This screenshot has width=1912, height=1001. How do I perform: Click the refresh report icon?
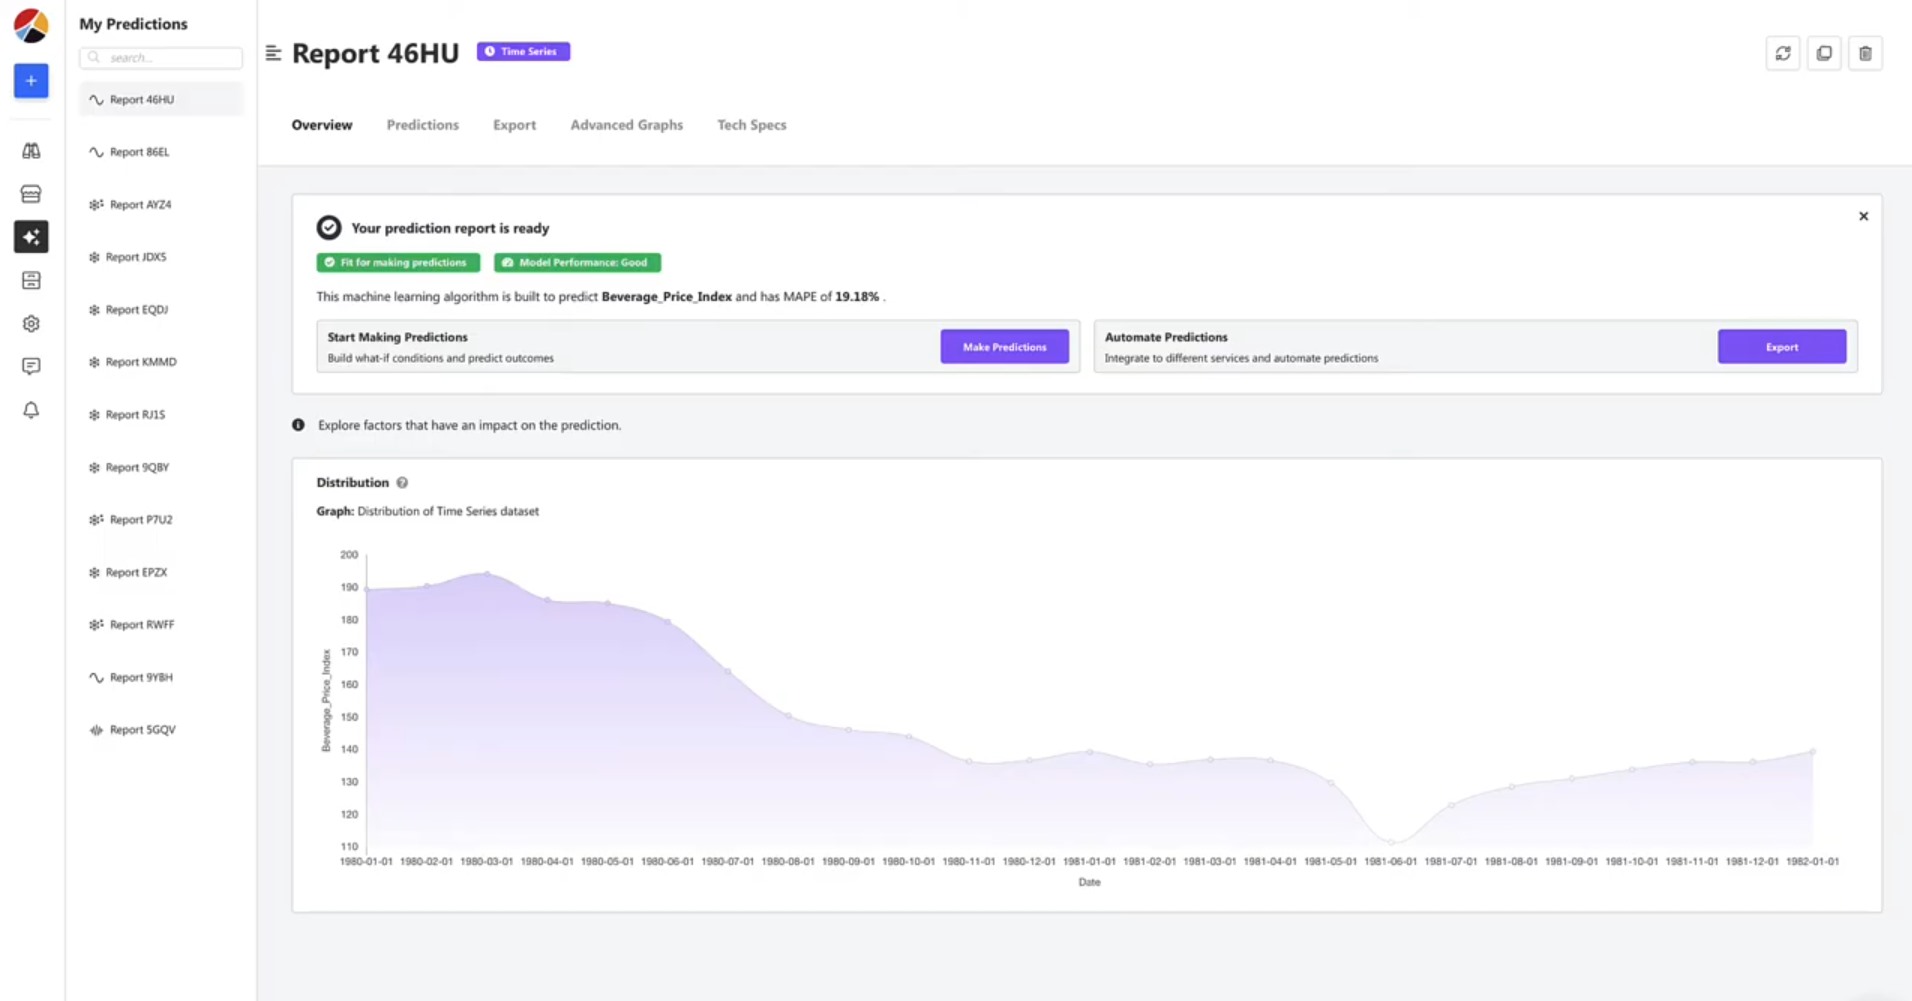1783,54
